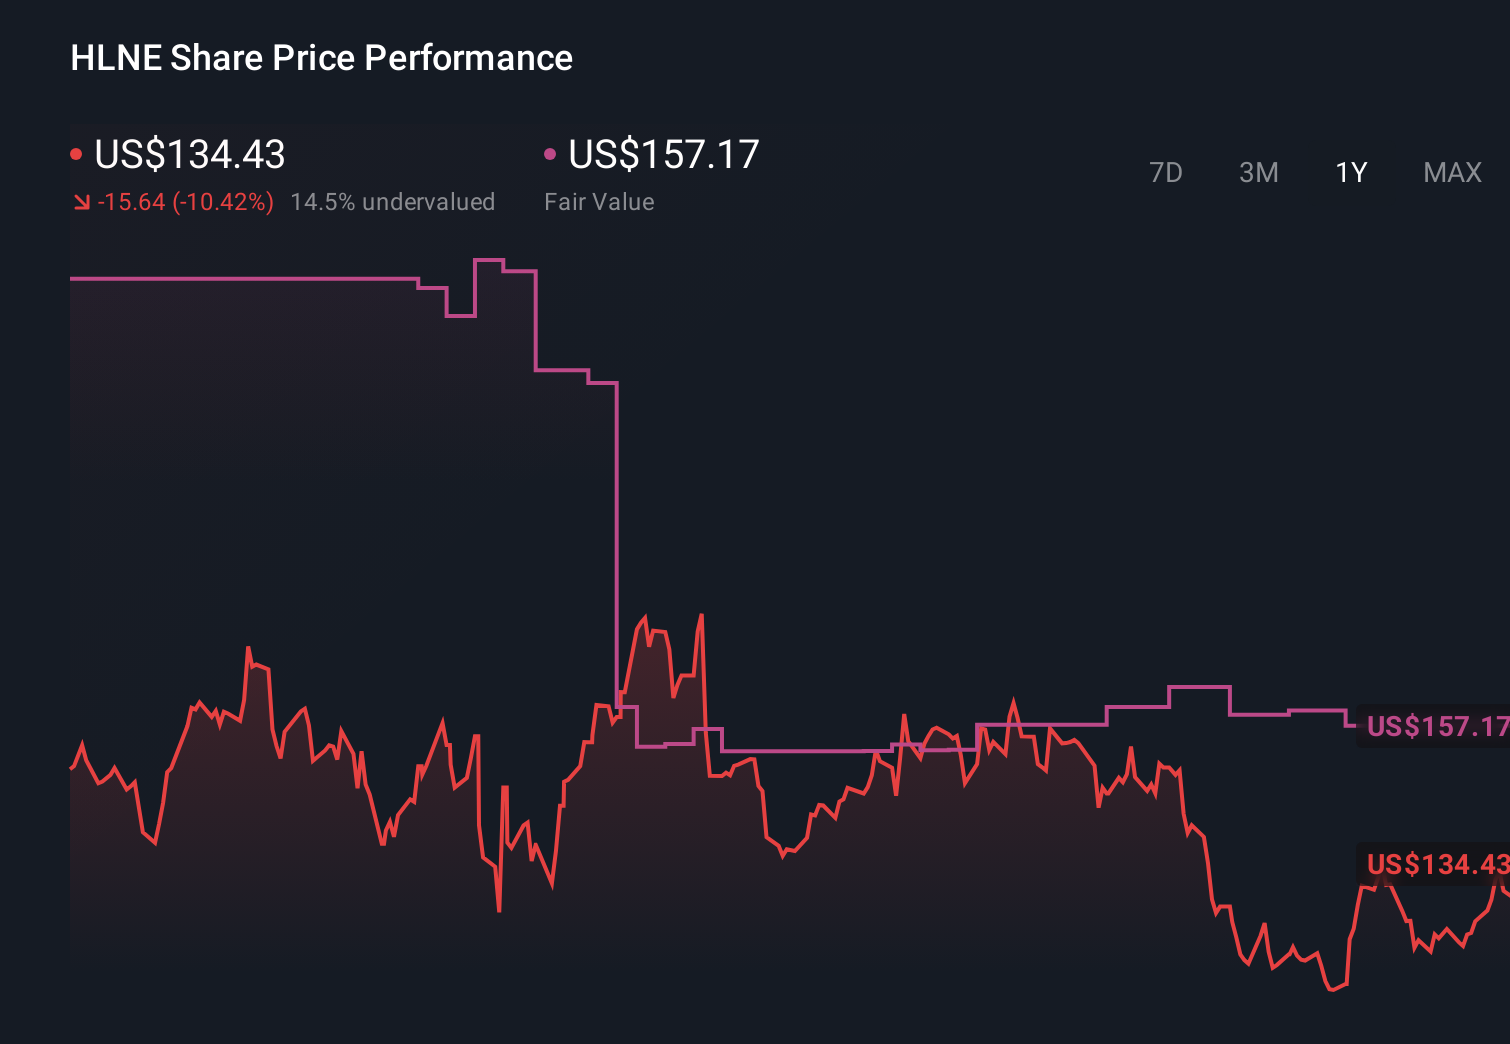
Task: Click the 14.5% undervalued text
Action: click(393, 201)
